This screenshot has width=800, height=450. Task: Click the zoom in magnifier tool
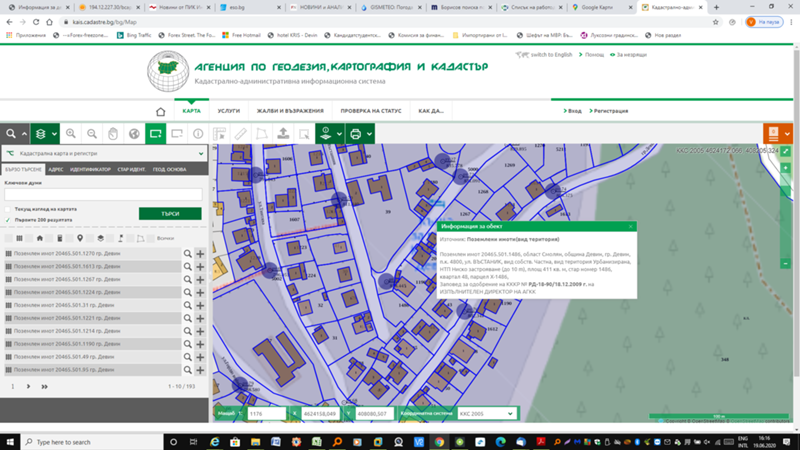point(71,133)
